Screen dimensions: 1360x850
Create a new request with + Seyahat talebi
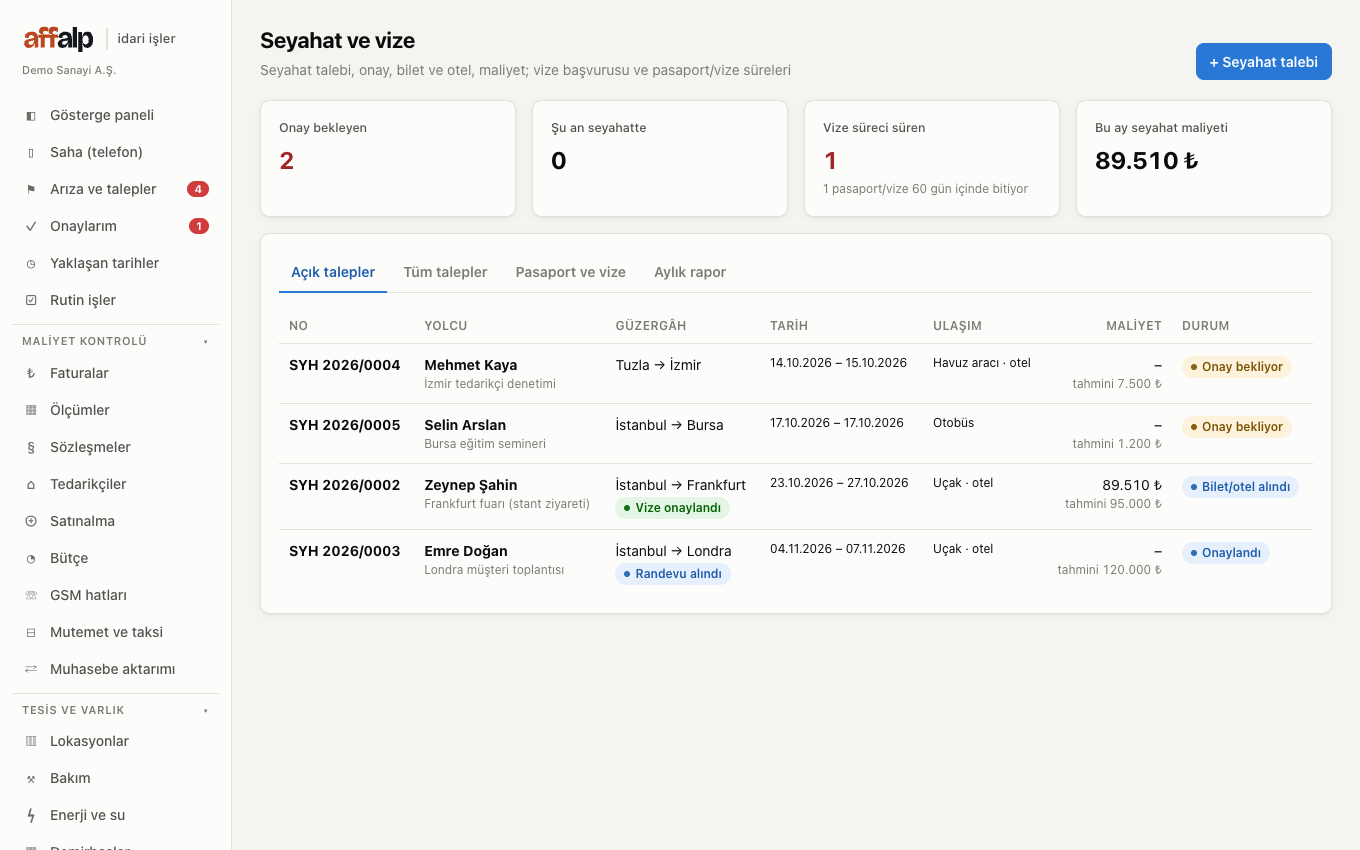pos(1264,62)
